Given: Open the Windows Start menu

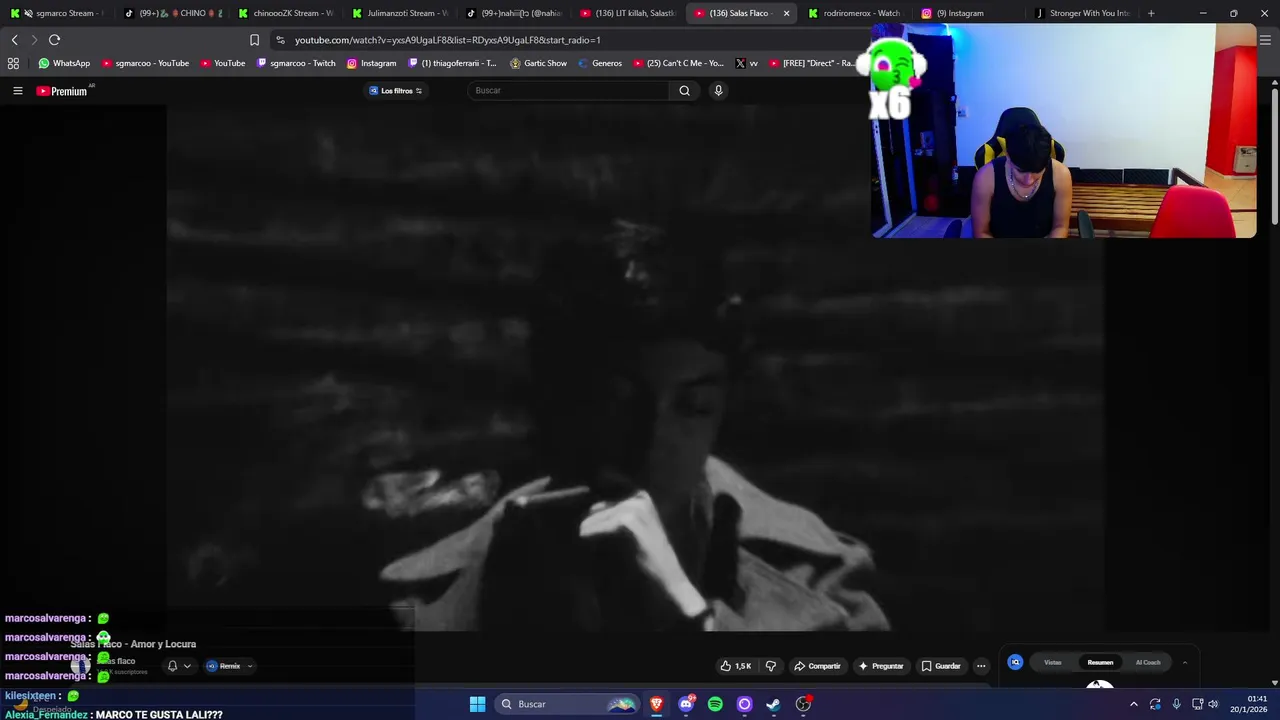Looking at the screenshot, I should click(x=477, y=704).
